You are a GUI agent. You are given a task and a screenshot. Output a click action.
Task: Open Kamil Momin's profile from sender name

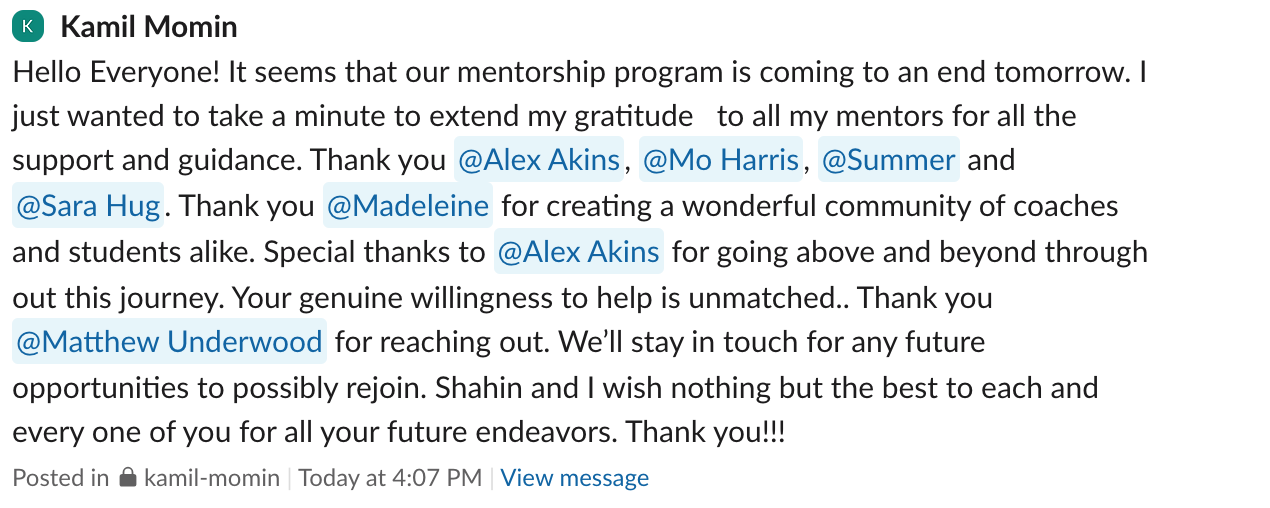pos(149,27)
